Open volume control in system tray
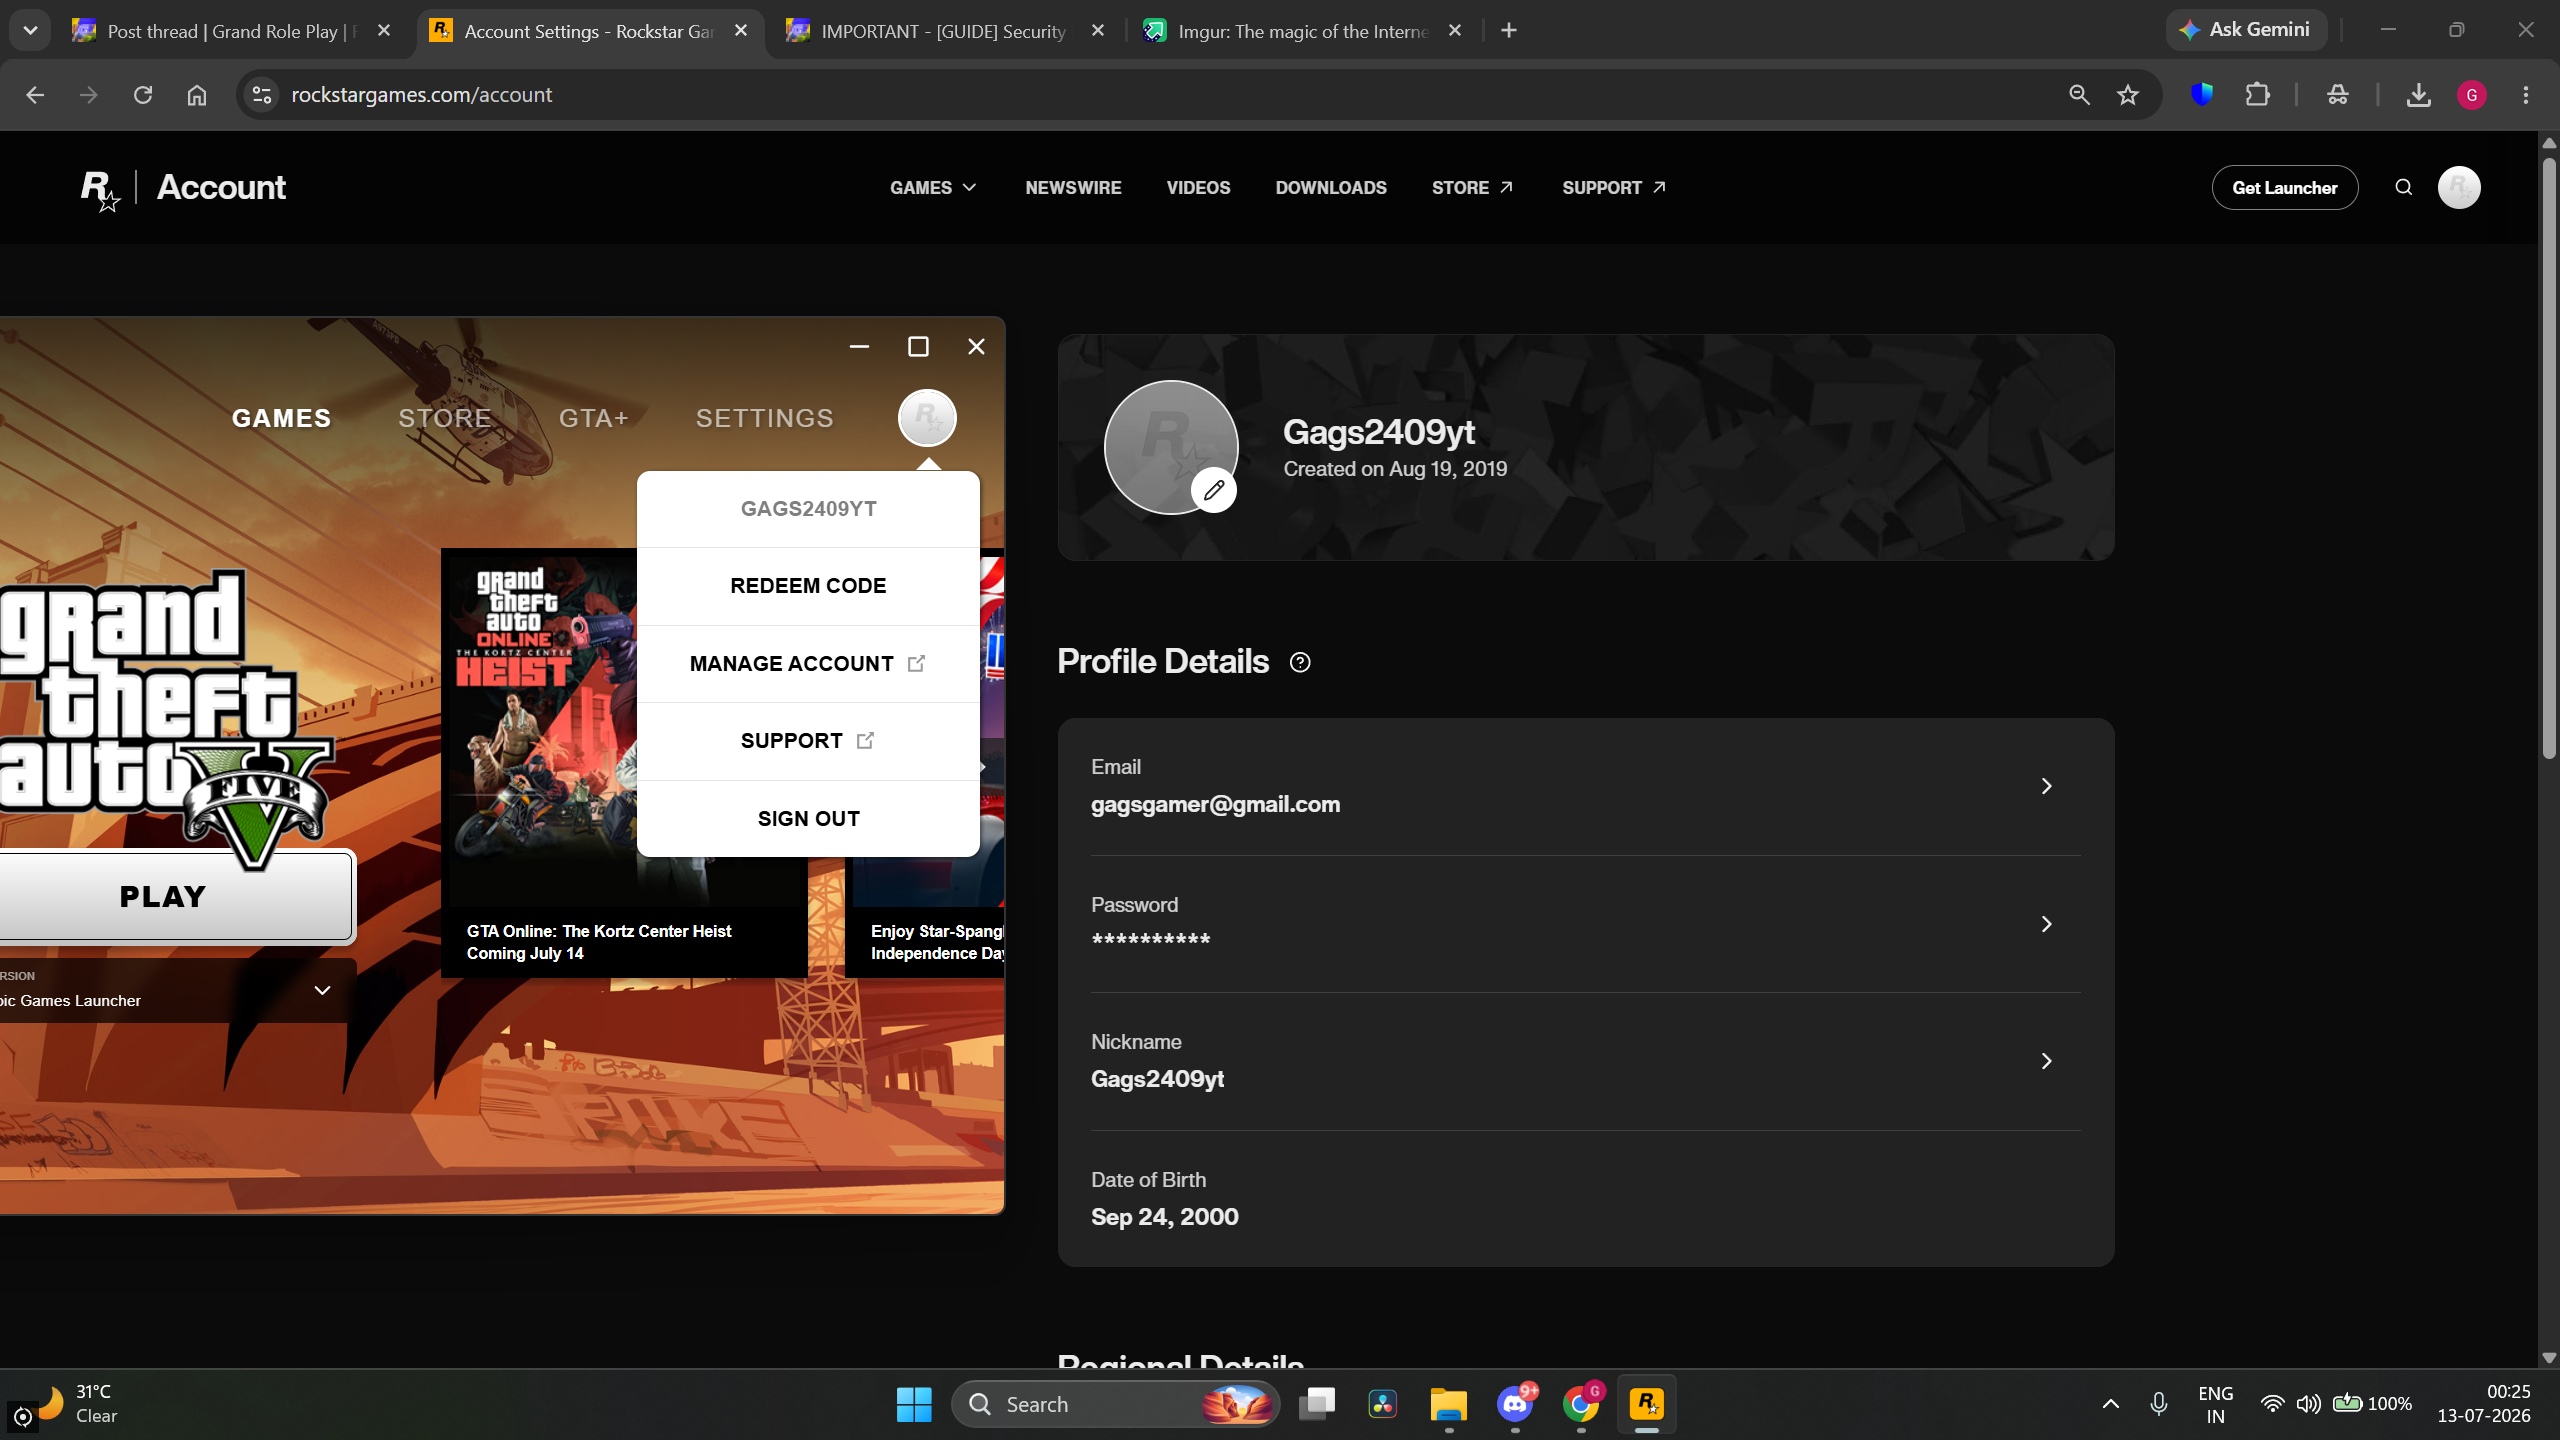This screenshot has height=1440, width=2560. pyautogui.click(x=2309, y=1404)
